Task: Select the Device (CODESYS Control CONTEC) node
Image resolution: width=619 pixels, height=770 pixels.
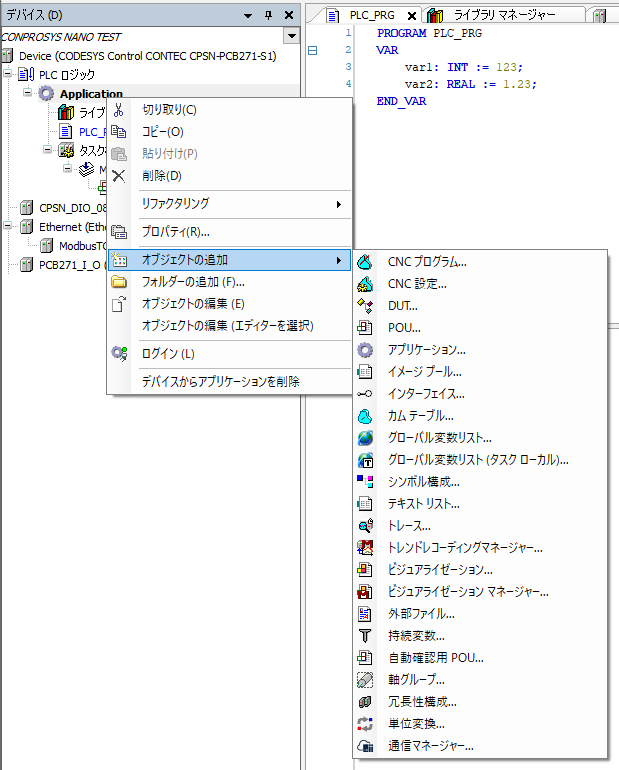Action: coord(147,56)
